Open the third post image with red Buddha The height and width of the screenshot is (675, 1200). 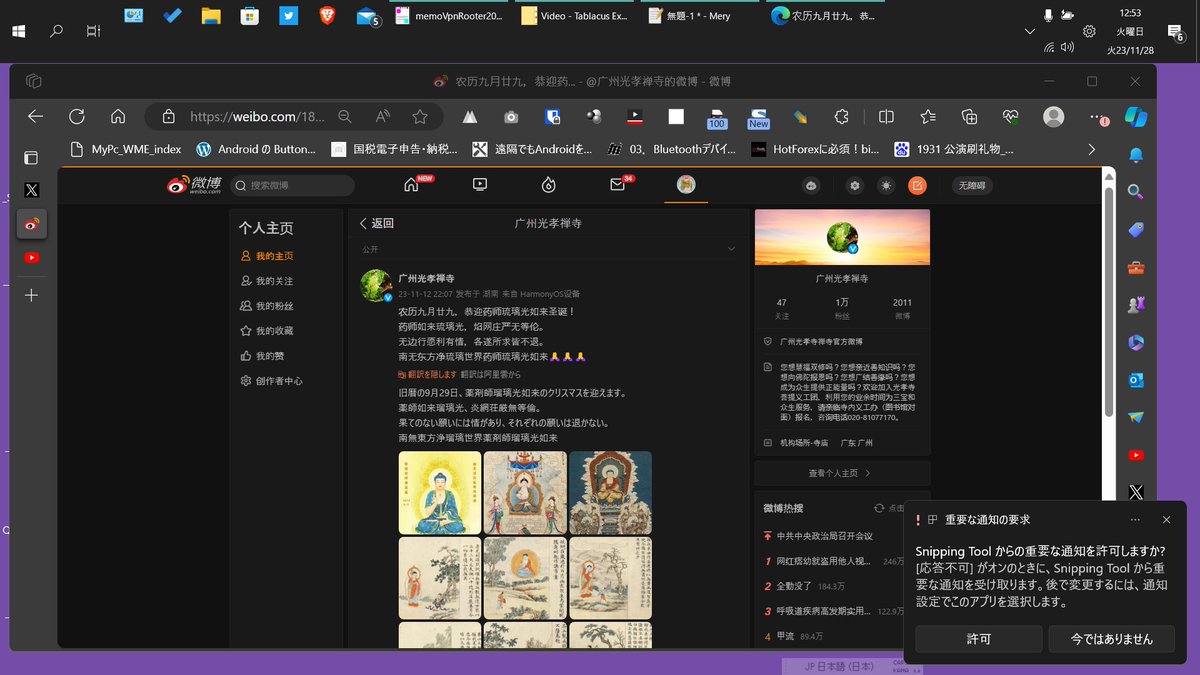(x=610, y=492)
